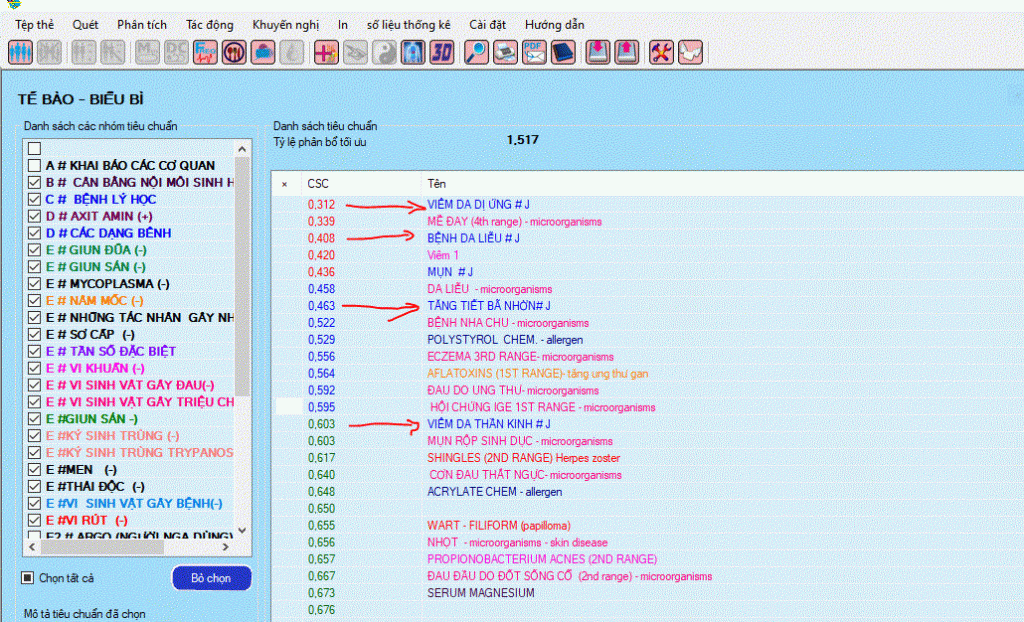Click the PDF email export icon
Viewport: 1024px width, 622px height.
pos(534,52)
